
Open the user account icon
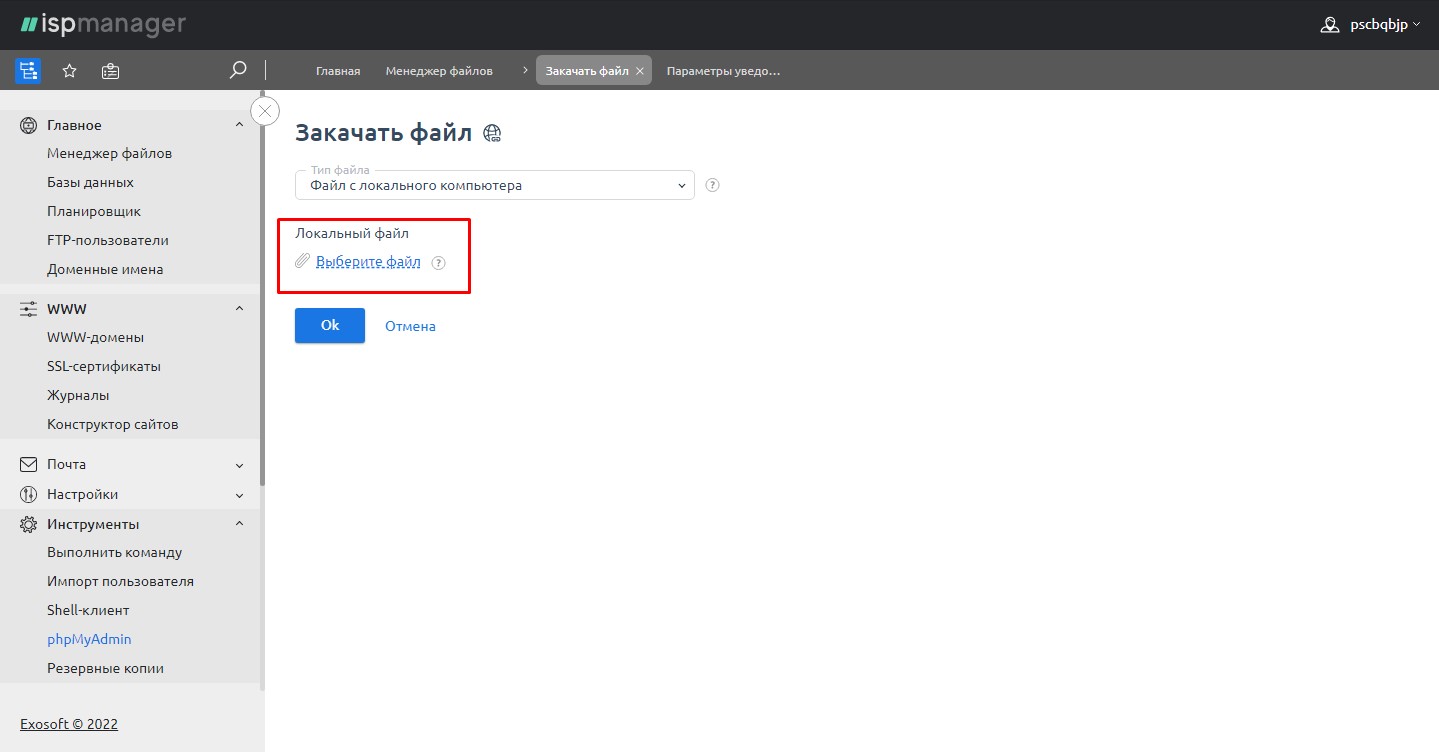pos(1330,25)
